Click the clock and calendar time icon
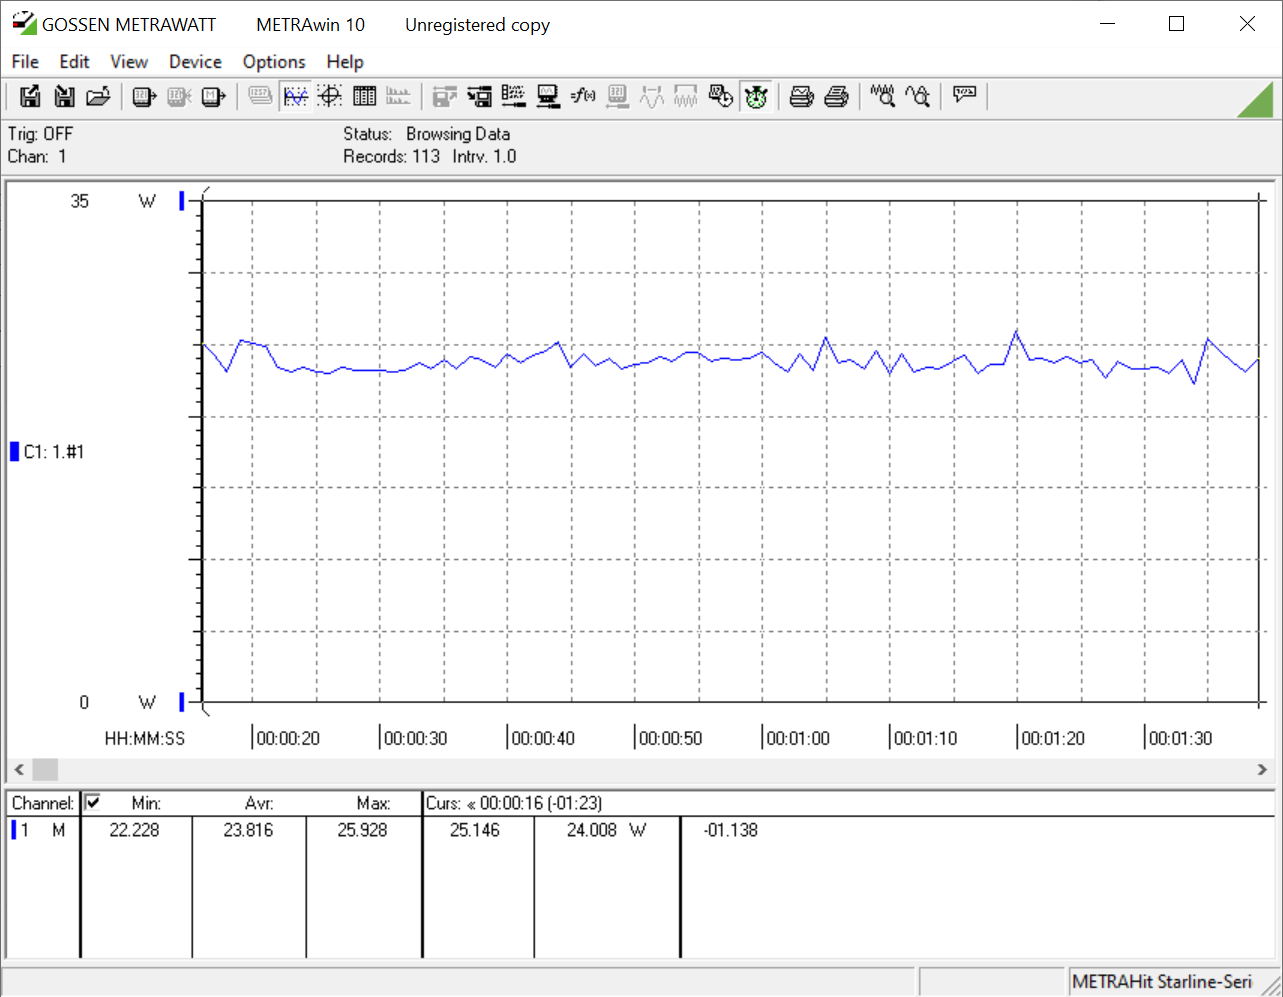Screen dimensions: 1283x997 pos(721,96)
